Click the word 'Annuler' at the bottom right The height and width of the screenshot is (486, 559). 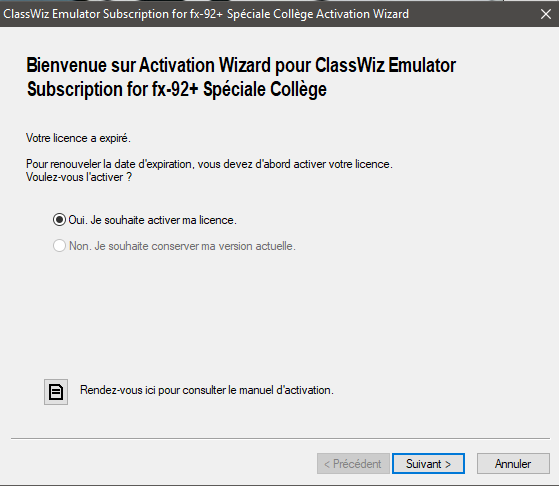513,464
